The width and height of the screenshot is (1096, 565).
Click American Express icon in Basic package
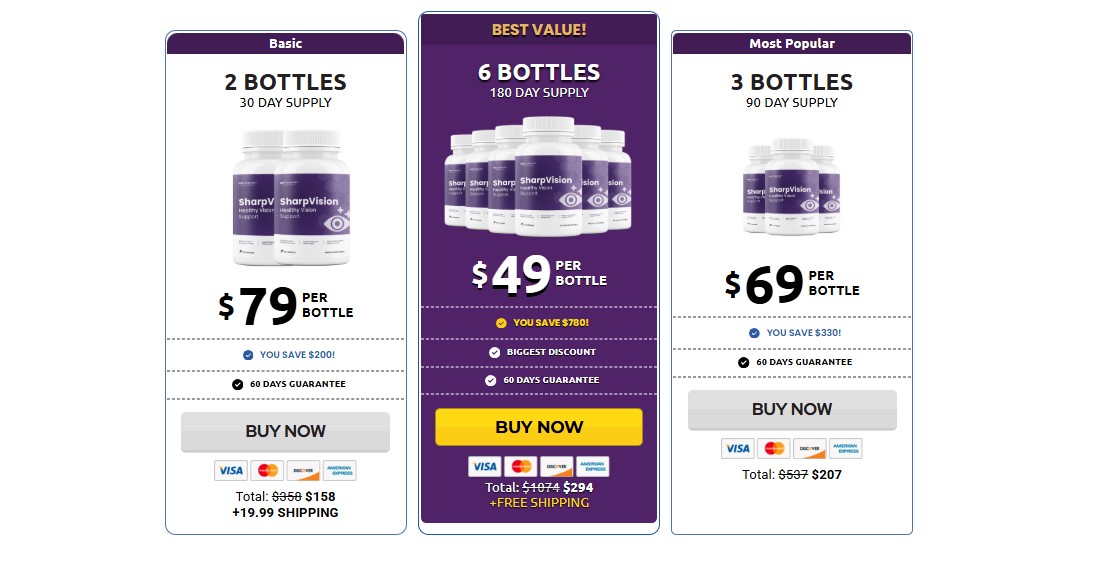pyautogui.click(x=339, y=470)
